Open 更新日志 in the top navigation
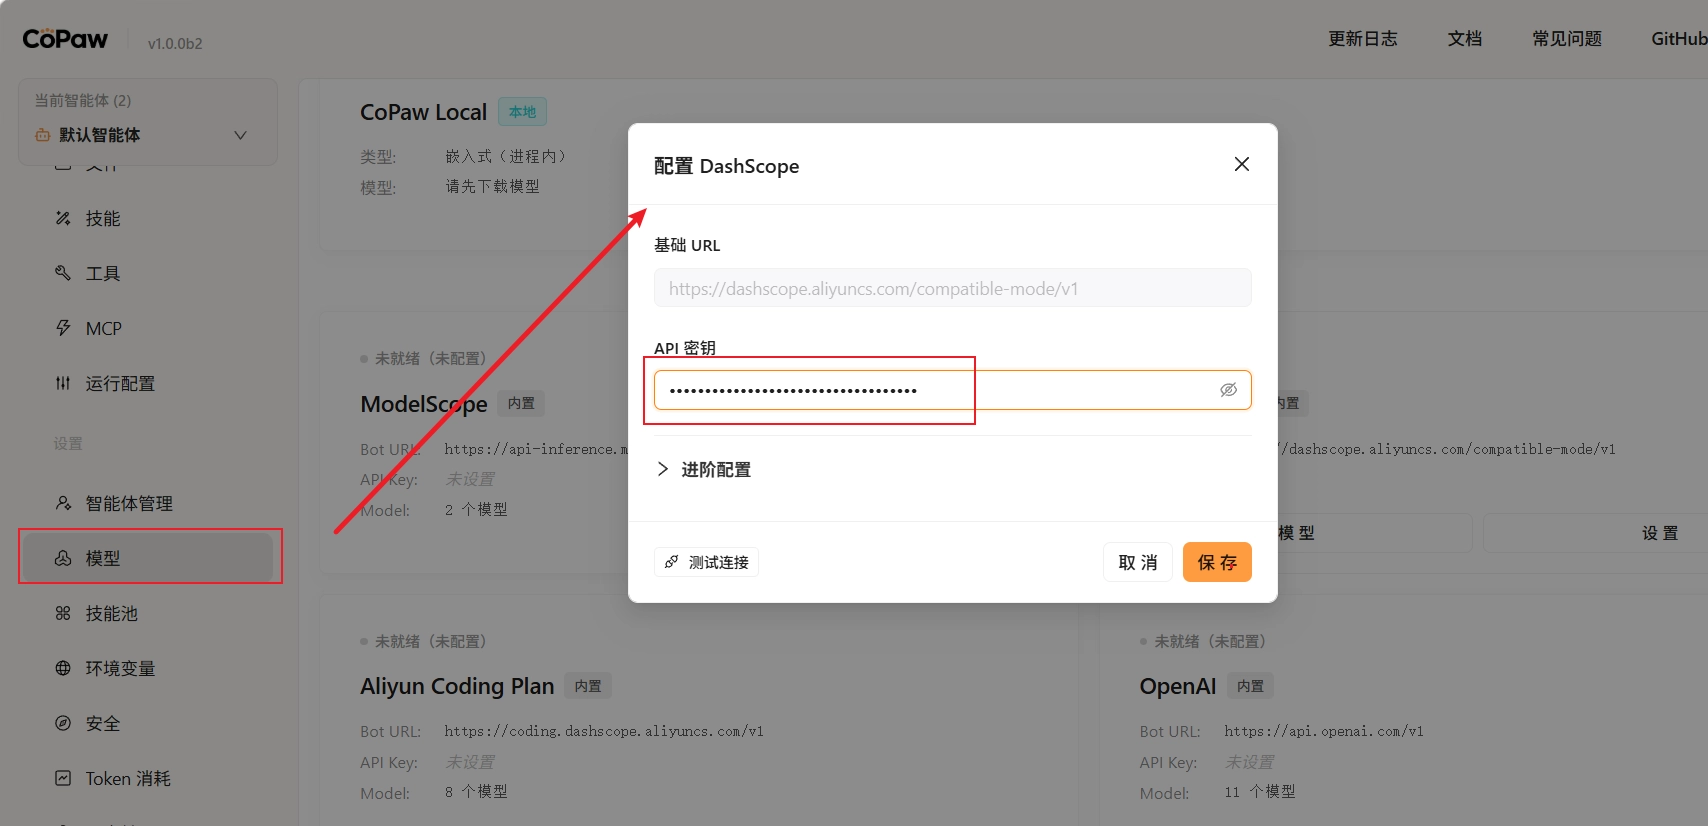The image size is (1708, 826). coord(1362,39)
